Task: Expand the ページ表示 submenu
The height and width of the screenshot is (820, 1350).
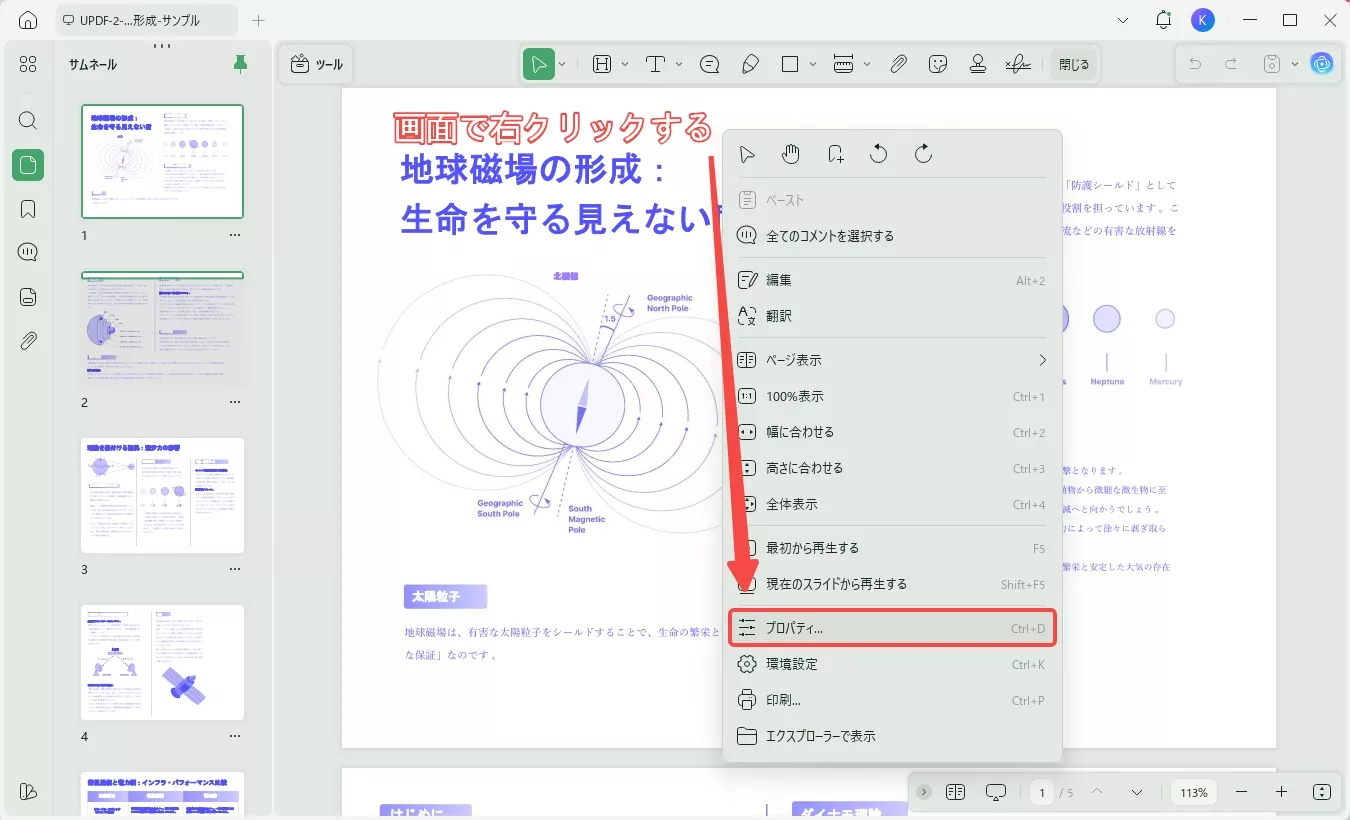Action: click(1042, 359)
